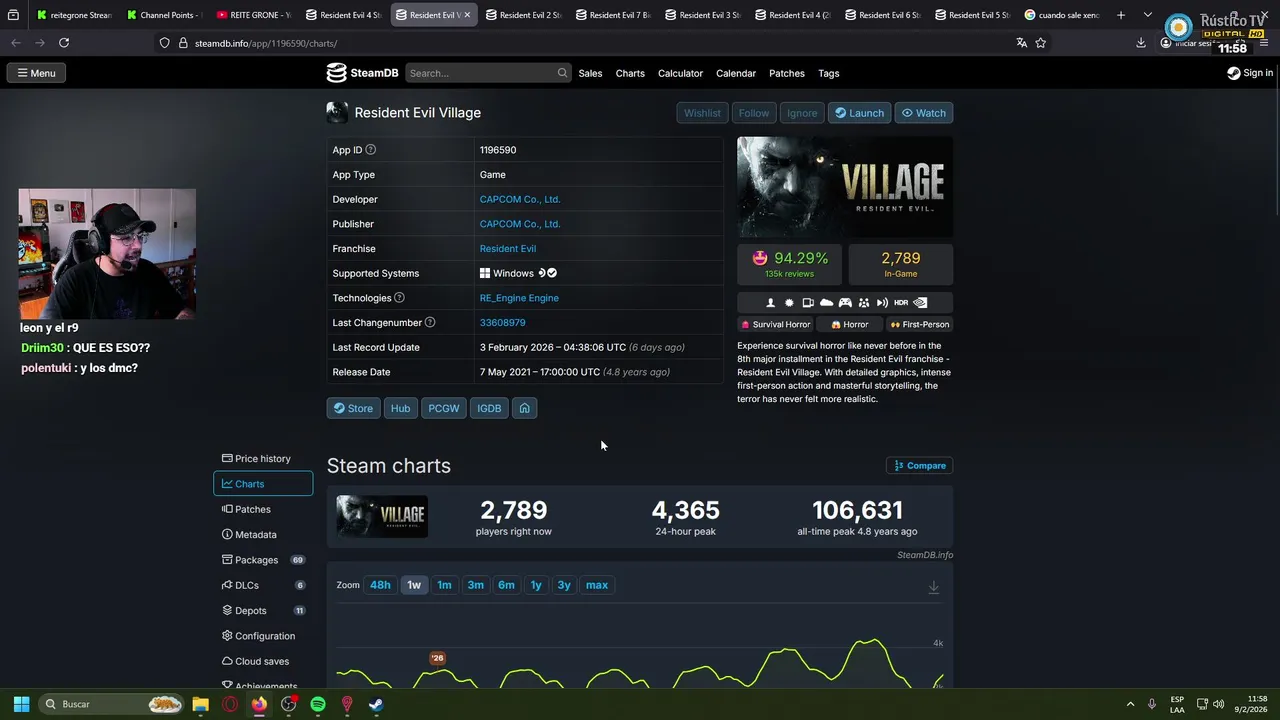Set chart zoom to 1y
The width and height of the screenshot is (1280, 720).
[536, 585]
